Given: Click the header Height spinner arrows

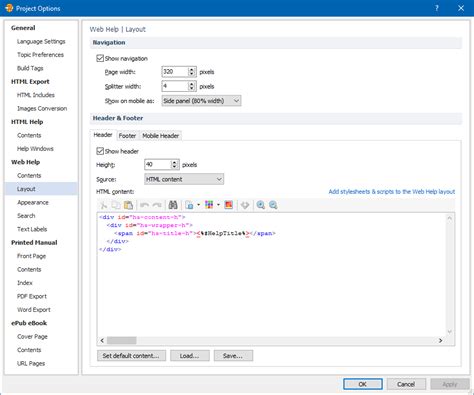Looking at the screenshot, I should (x=174, y=165).
